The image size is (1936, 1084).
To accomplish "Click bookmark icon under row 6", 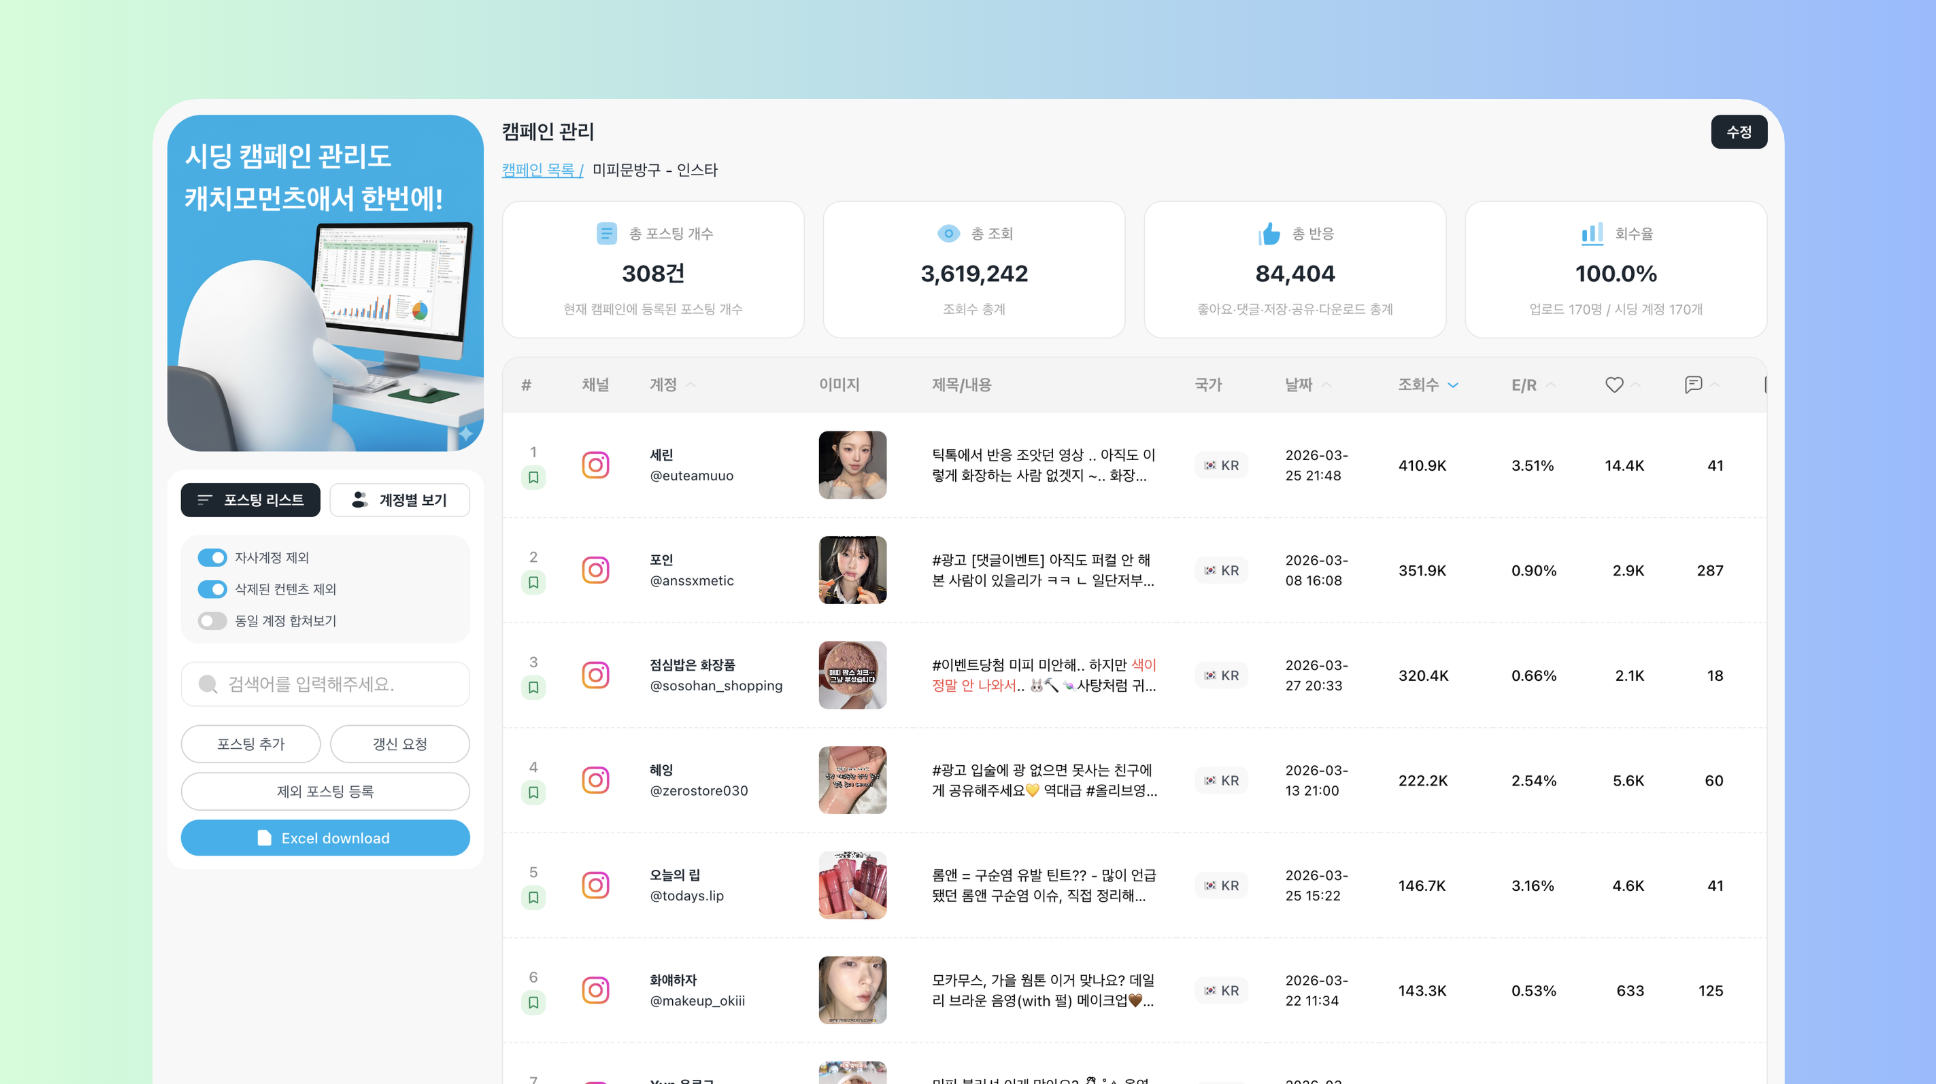I will (534, 1003).
